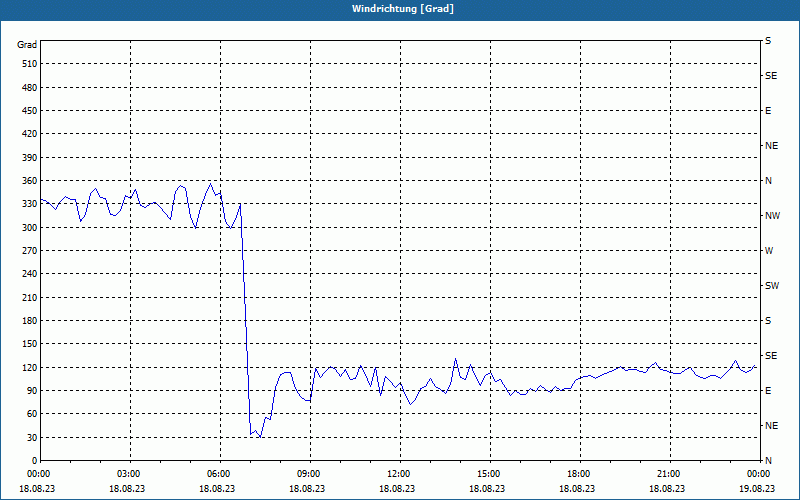This screenshot has height=500, width=800.
Task: Select the E compass label at 450 gridline
Action: pos(768,111)
